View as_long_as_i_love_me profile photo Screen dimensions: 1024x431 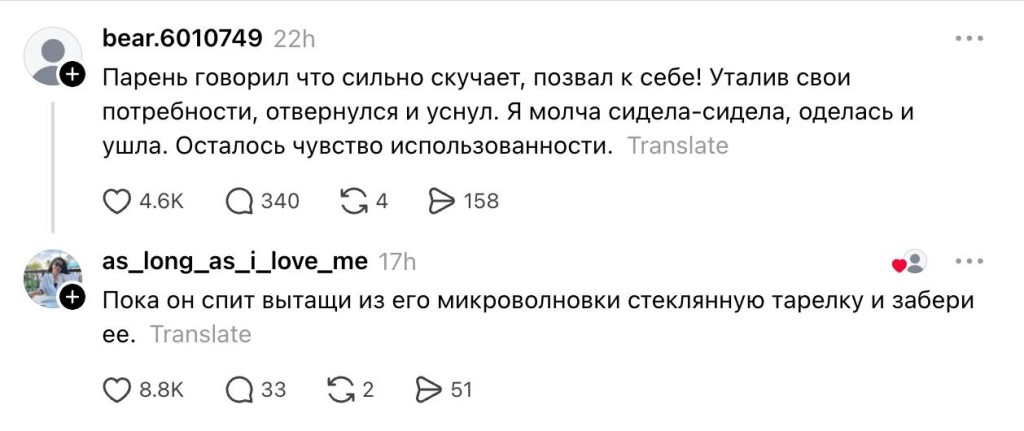pos(50,278)
